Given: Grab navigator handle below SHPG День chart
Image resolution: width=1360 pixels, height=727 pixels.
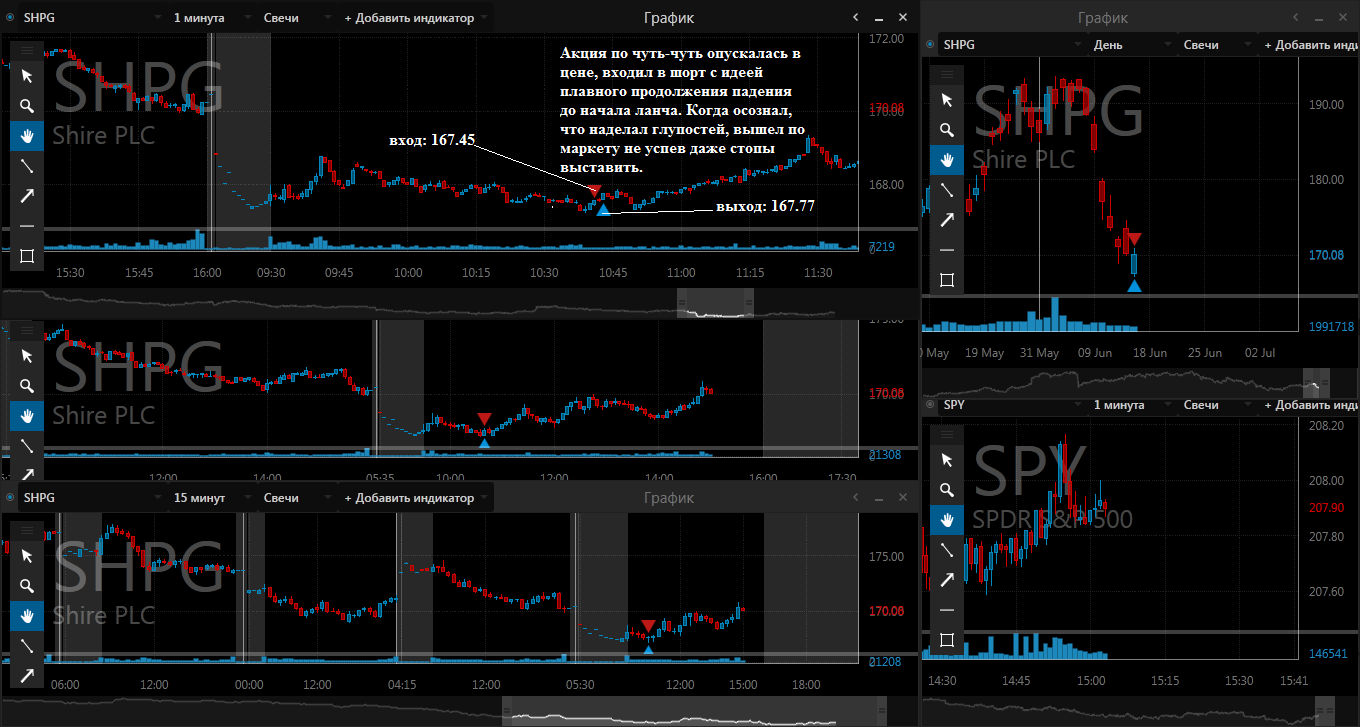Looking at the screenshot, I should click(x=1316, y=382).
